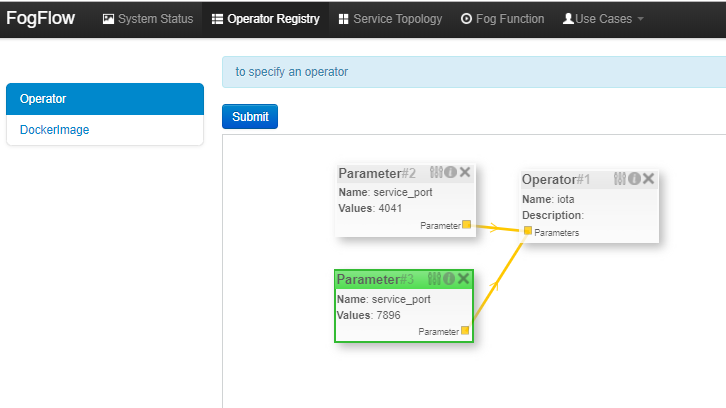Click Parameter#2 yellow output connector
The height and width of the screenshot is (408, 726).
pyautogui.click(x=467, y=225)
